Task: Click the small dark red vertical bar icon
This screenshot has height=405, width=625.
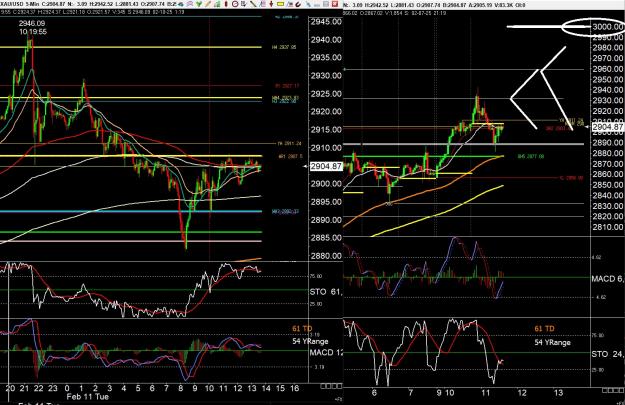Action: click(x=226, y=4)
